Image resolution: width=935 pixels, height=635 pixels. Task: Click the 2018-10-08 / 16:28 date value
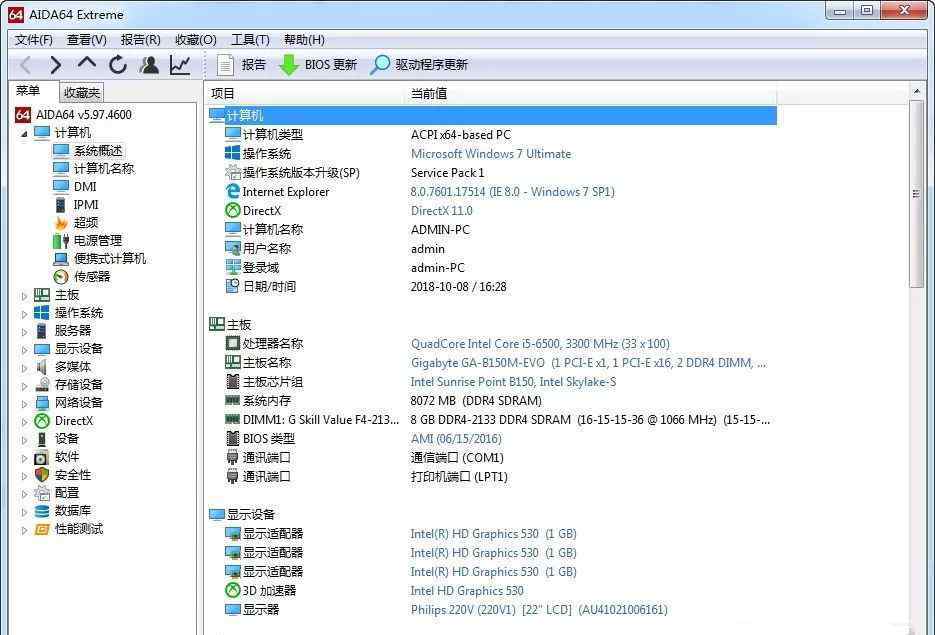coord(459,286)
